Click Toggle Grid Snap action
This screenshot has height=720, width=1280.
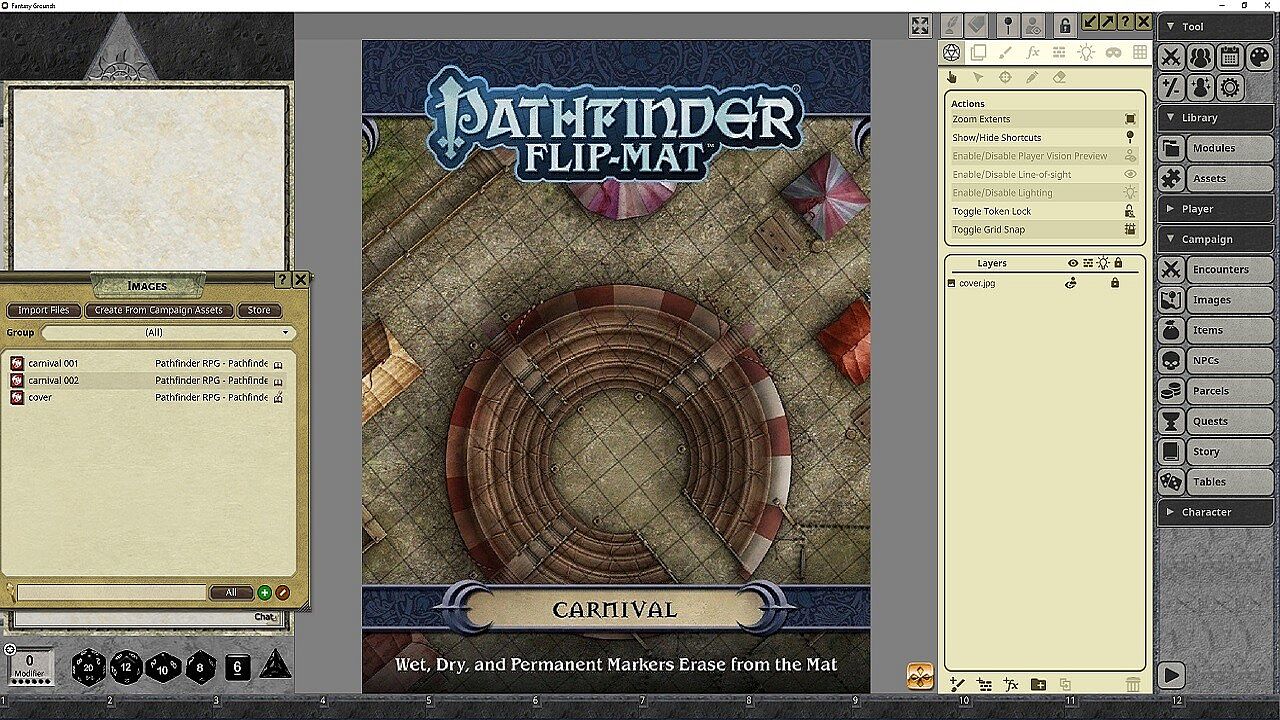pyautogui.click(x=1044, y=229)
